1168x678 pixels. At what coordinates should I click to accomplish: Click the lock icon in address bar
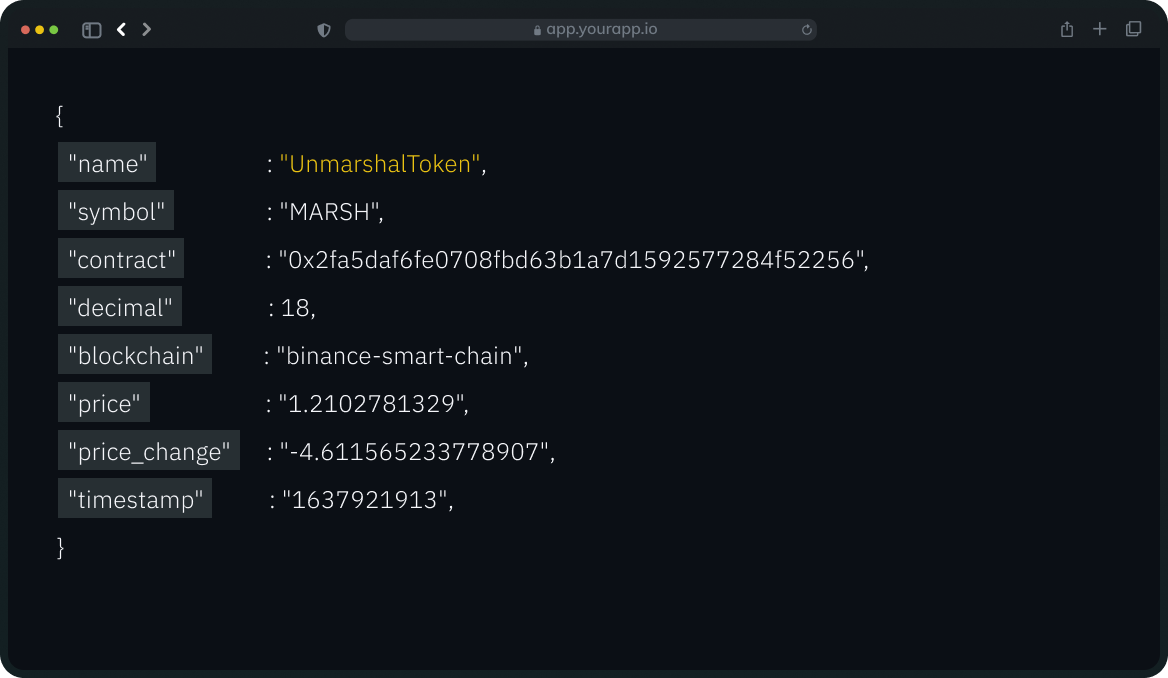(538, 30)
